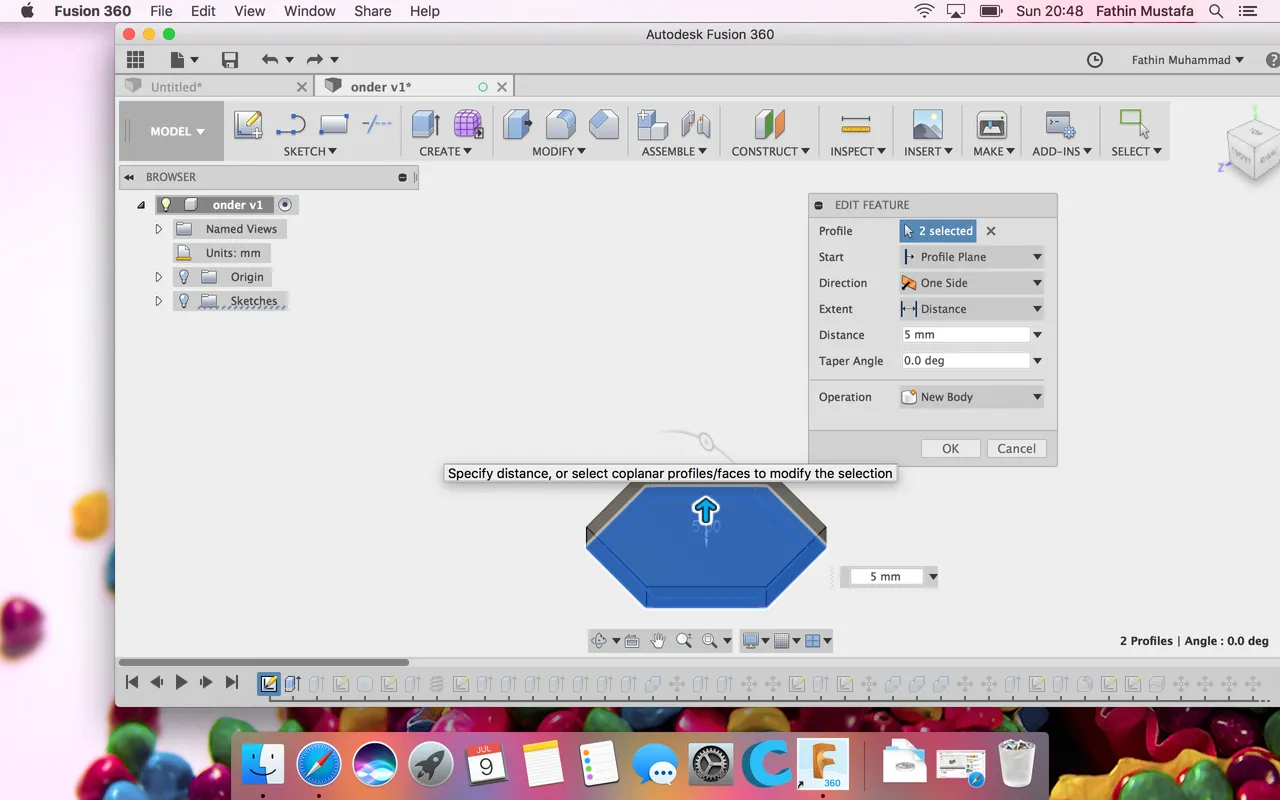Screen dimensions: 1280x800
Task: Select the Create Sketch tool
Action: pos(248,125)
